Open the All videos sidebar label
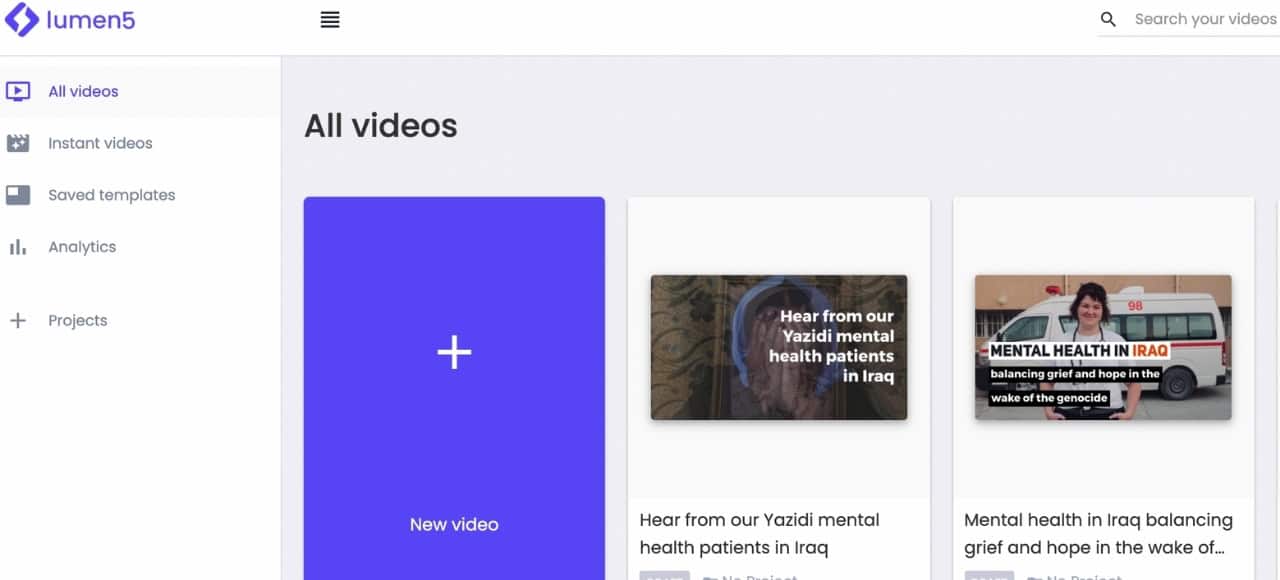Screen dimensions: 1280x580 (x=83, y=91)
